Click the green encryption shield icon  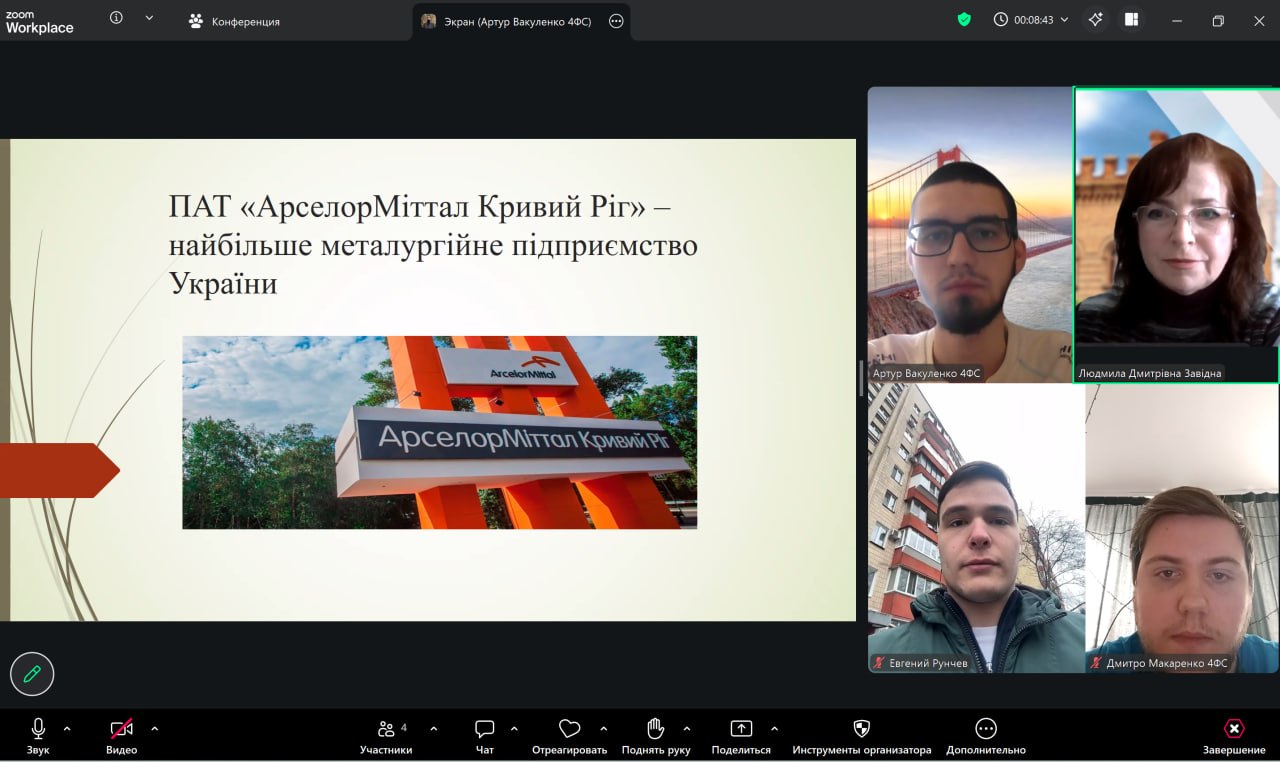point(964,19)
